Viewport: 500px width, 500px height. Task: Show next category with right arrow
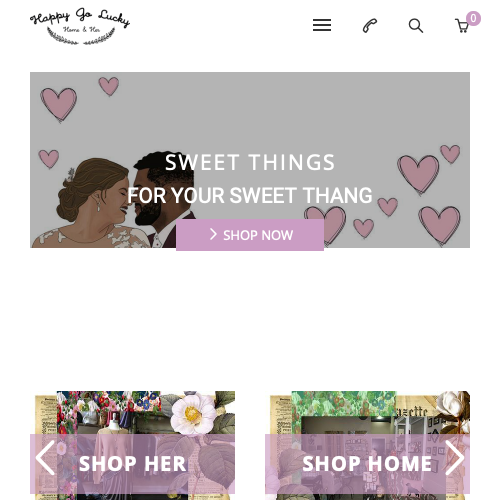point(455,458)
